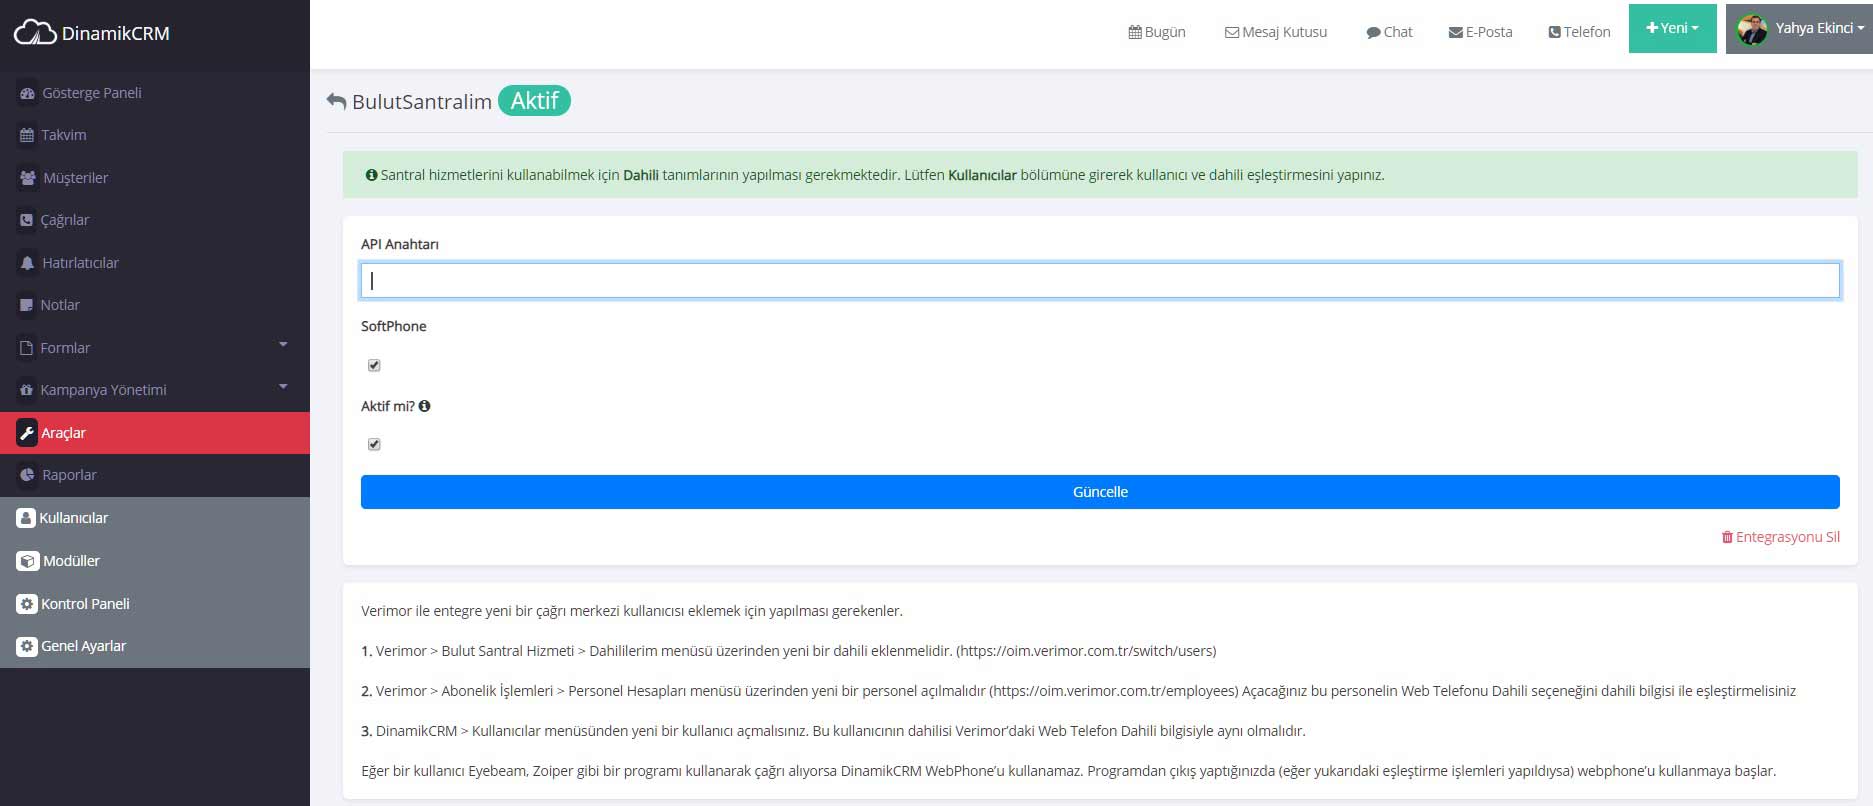Open the Yeni dropdown button
The height and width of the screenshot is (806, 1873).
(1672, 28)
